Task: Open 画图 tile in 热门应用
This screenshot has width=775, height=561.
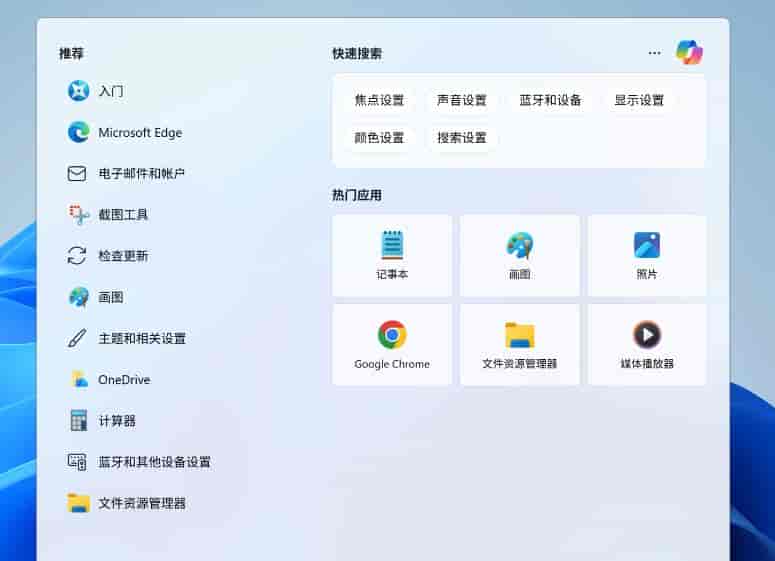Action: pyautogui.click(x=519, y=256)
